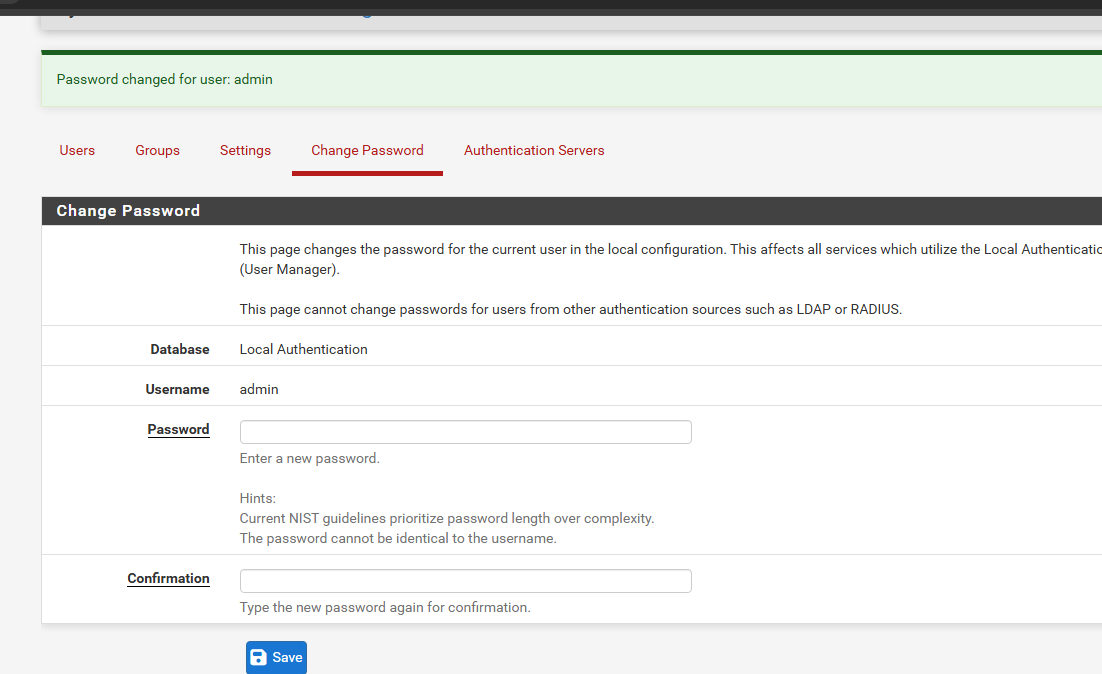Click the admin username value
Image resolution: width=1102 pixels, height=674 pixels.
259,389
